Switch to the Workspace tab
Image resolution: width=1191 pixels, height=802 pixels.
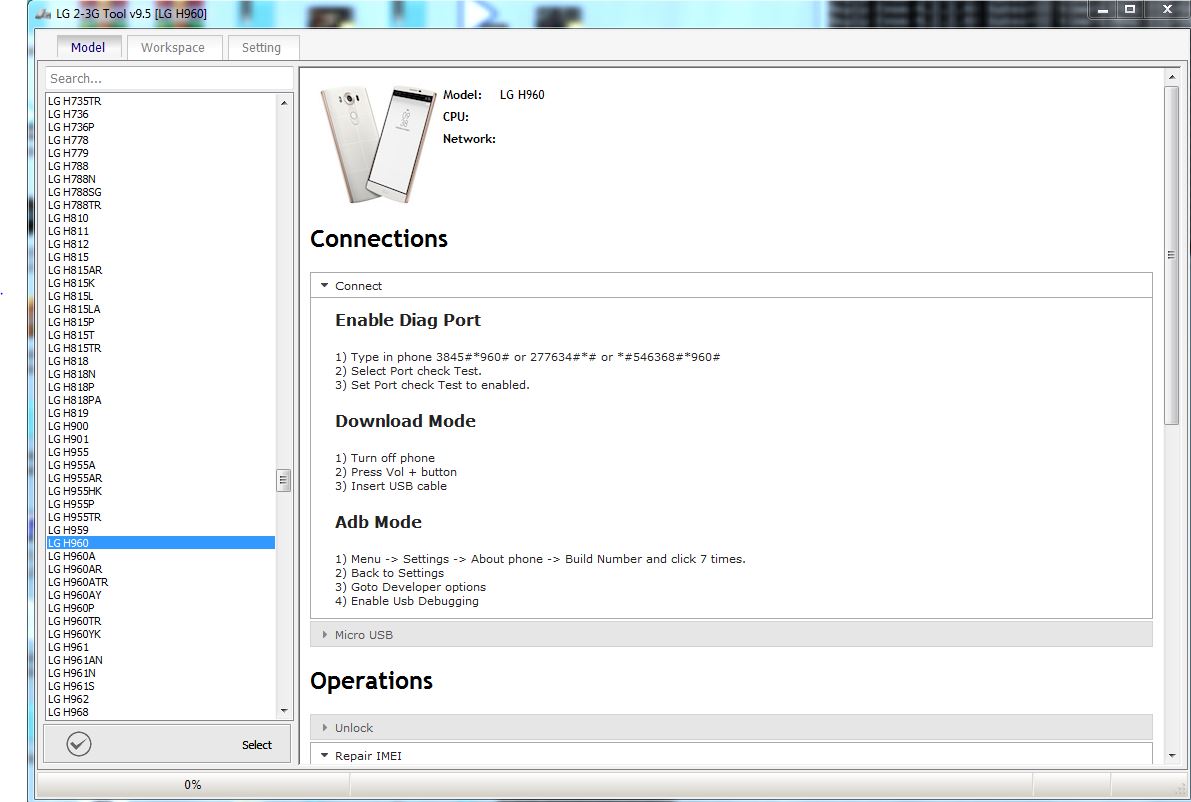(x=172, y=47)
